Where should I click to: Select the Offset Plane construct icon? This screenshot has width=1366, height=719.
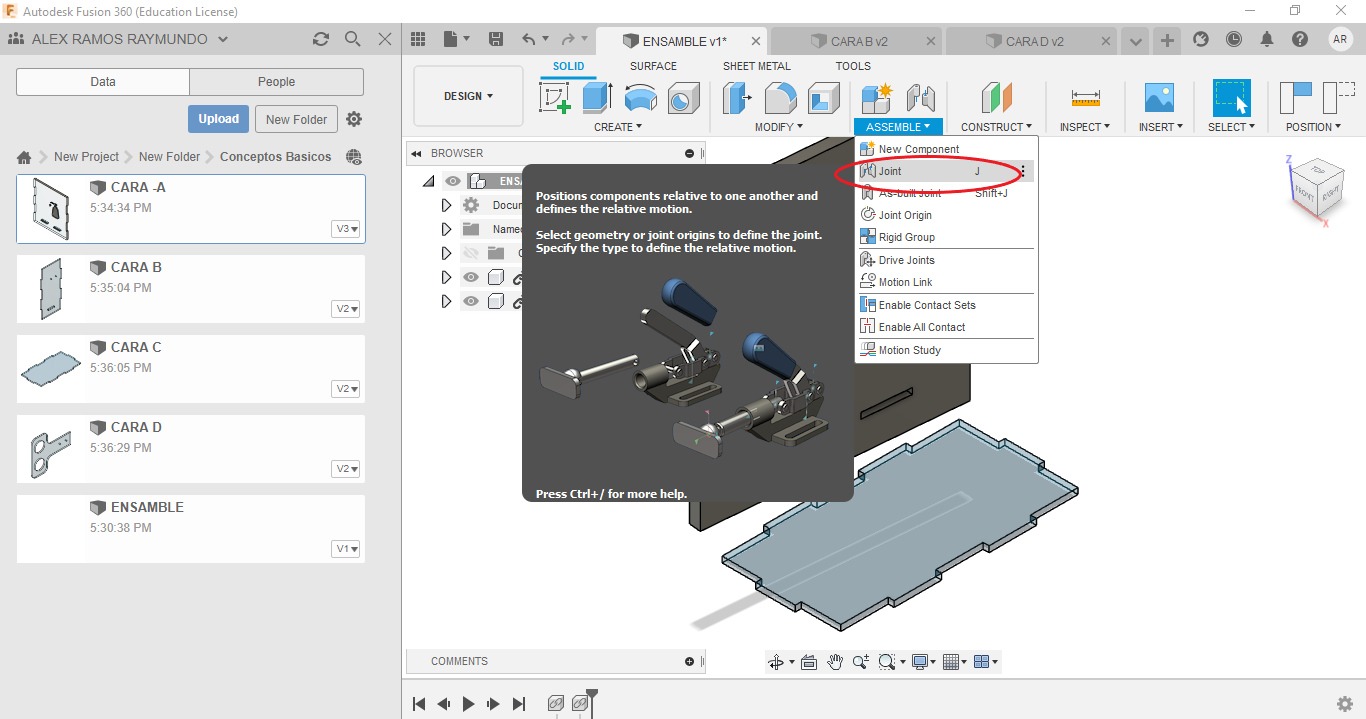[x=996, y=98]
